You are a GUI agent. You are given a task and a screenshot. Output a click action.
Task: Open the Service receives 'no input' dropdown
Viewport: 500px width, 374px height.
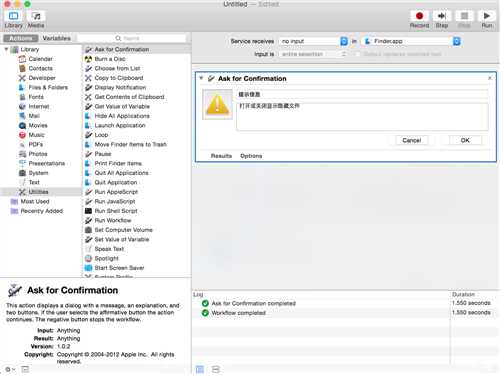click(x=313, y=41)
